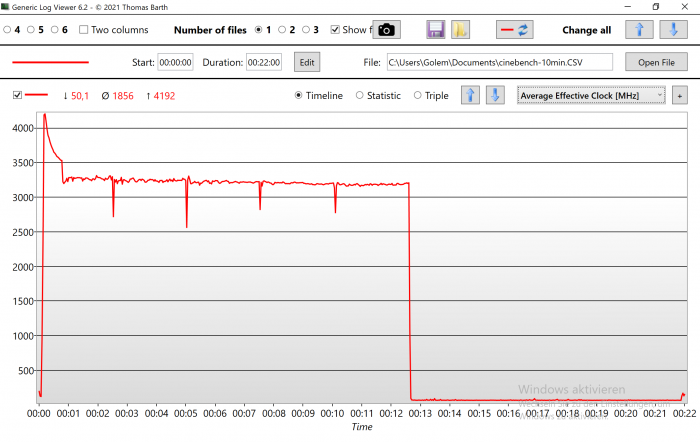Click the plus button beside sensor dropdown
700x442 pixels.
click(x=680, y=96)
